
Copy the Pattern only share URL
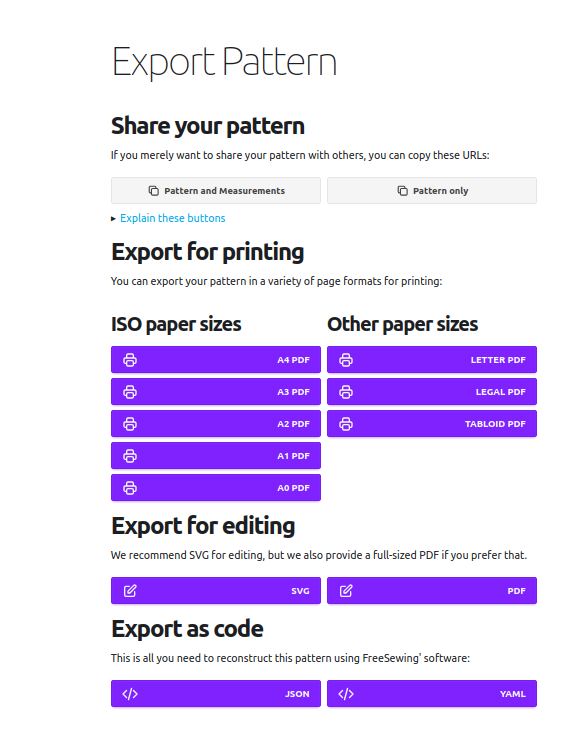point(432,191)
